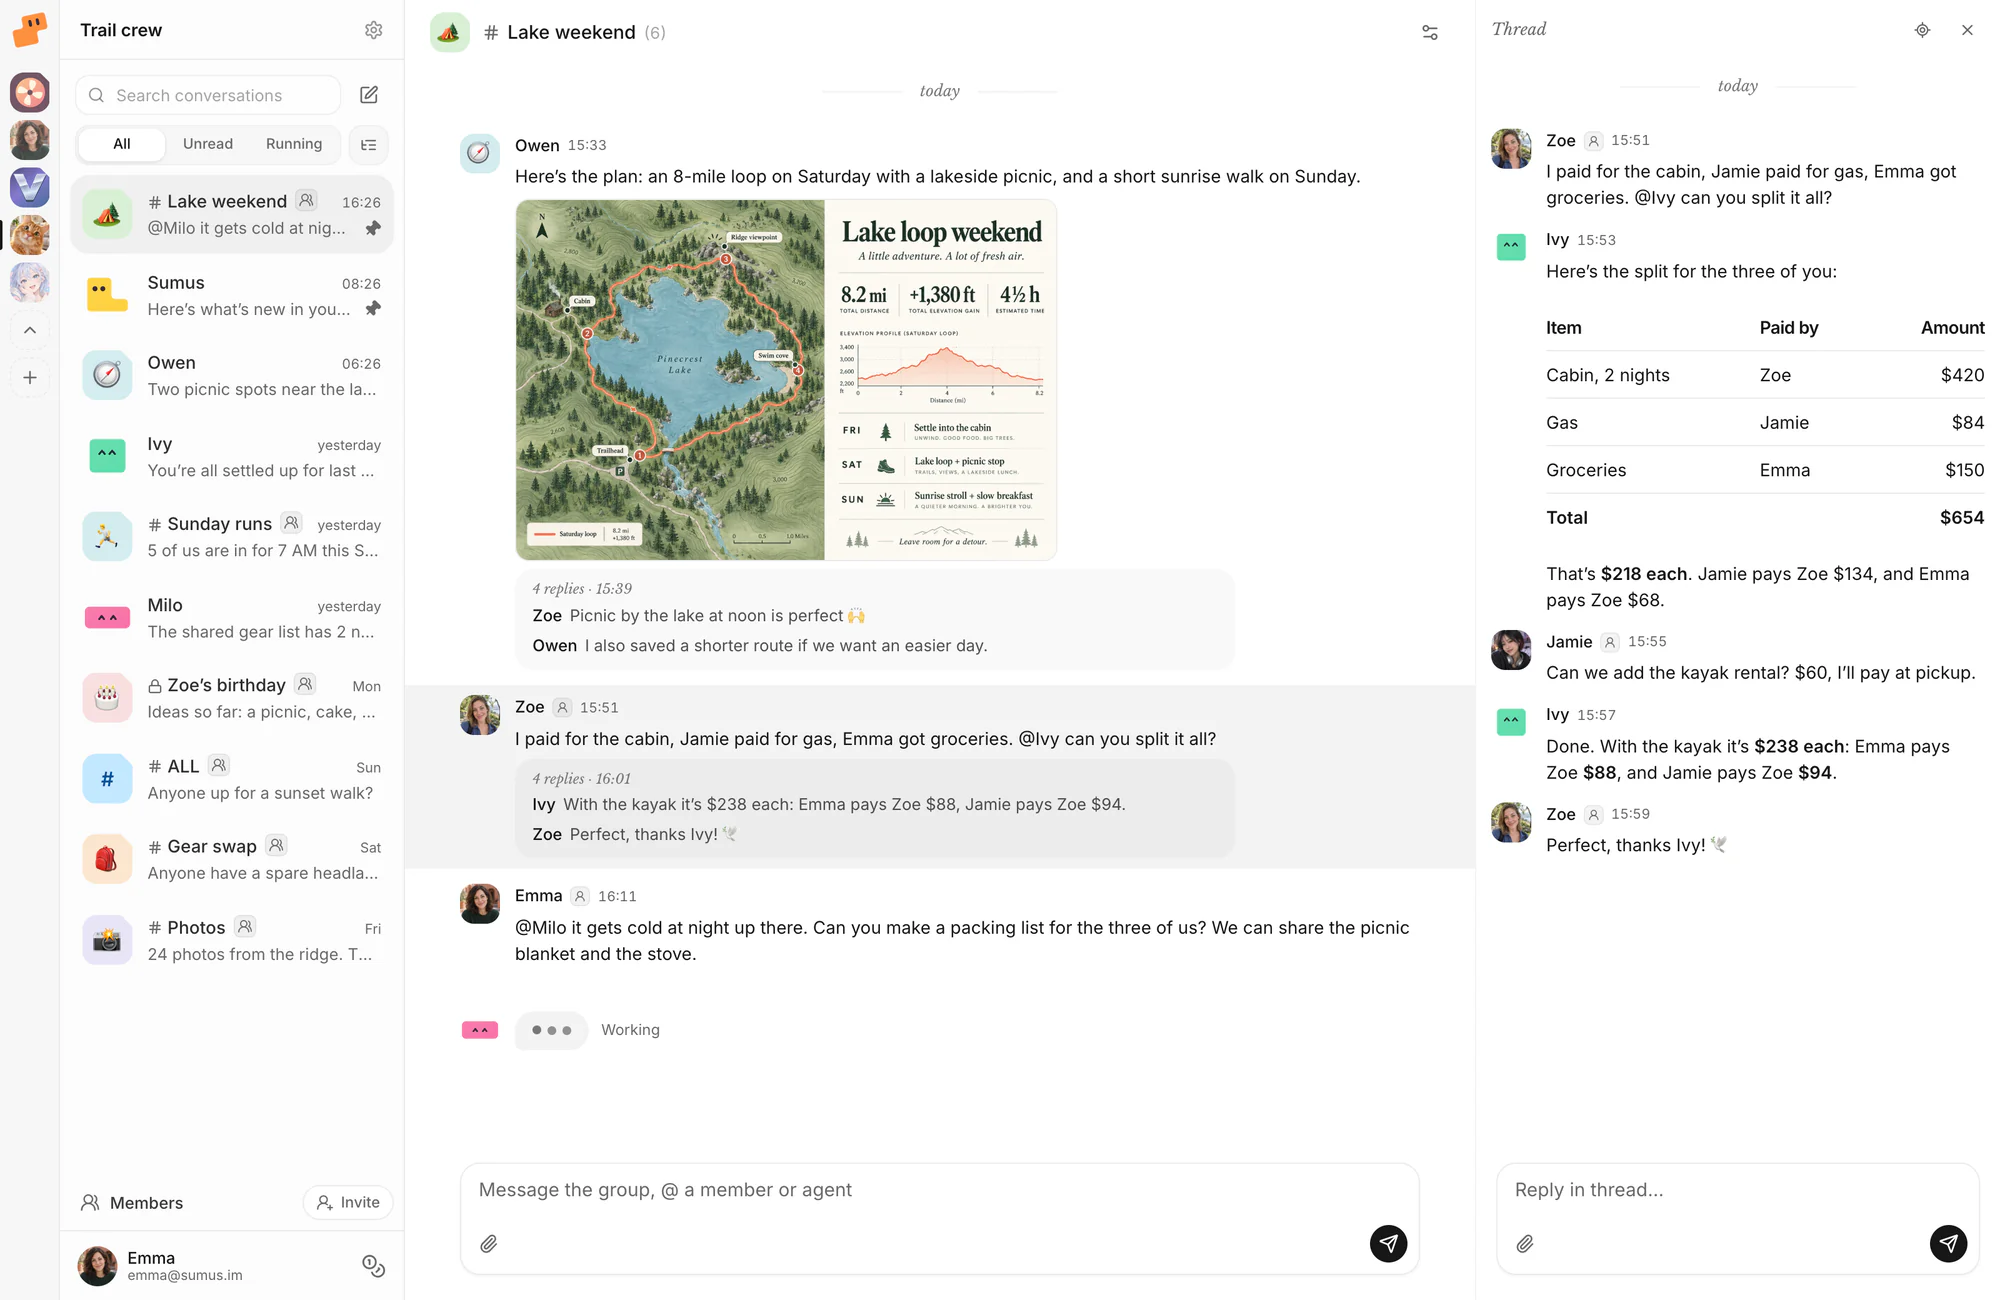Select the Unread filter tab
The width and height of the screenshot is (2000, 1300).
click(208, 144)
